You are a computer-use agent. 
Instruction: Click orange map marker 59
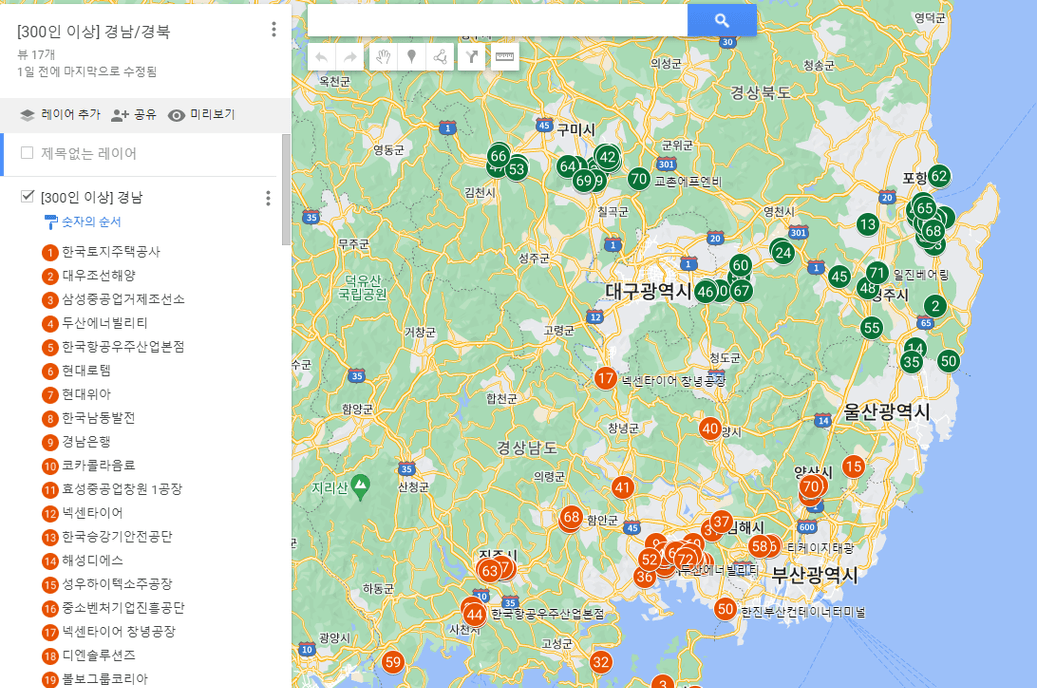click(393, 662)
